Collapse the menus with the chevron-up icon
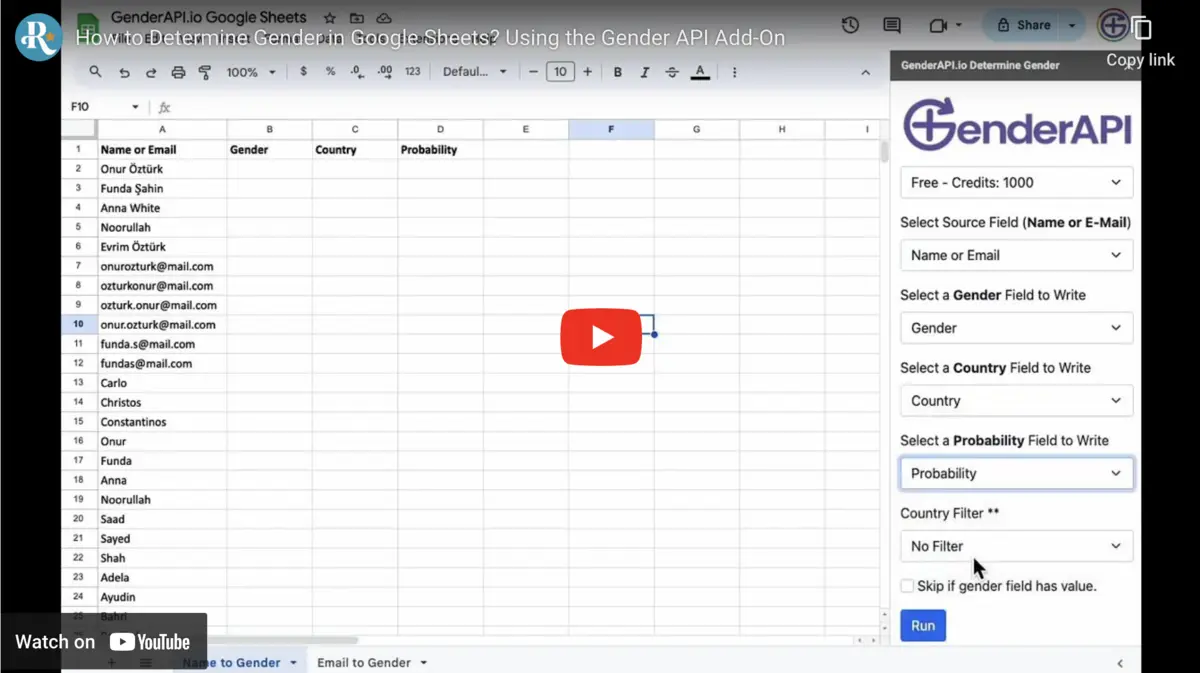Screen dimensions: 1200x673 pos(867,72)
